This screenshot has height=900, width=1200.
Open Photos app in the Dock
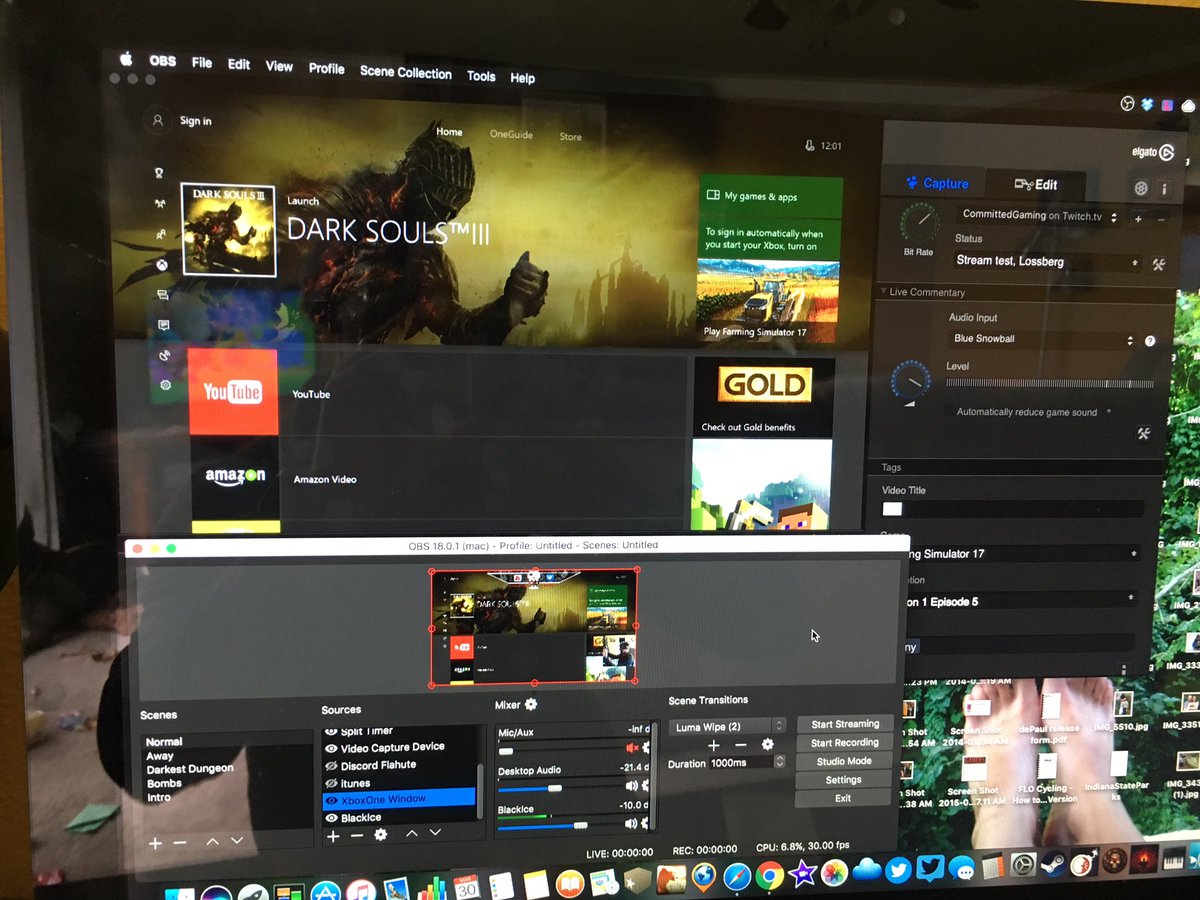click(833, 874)
